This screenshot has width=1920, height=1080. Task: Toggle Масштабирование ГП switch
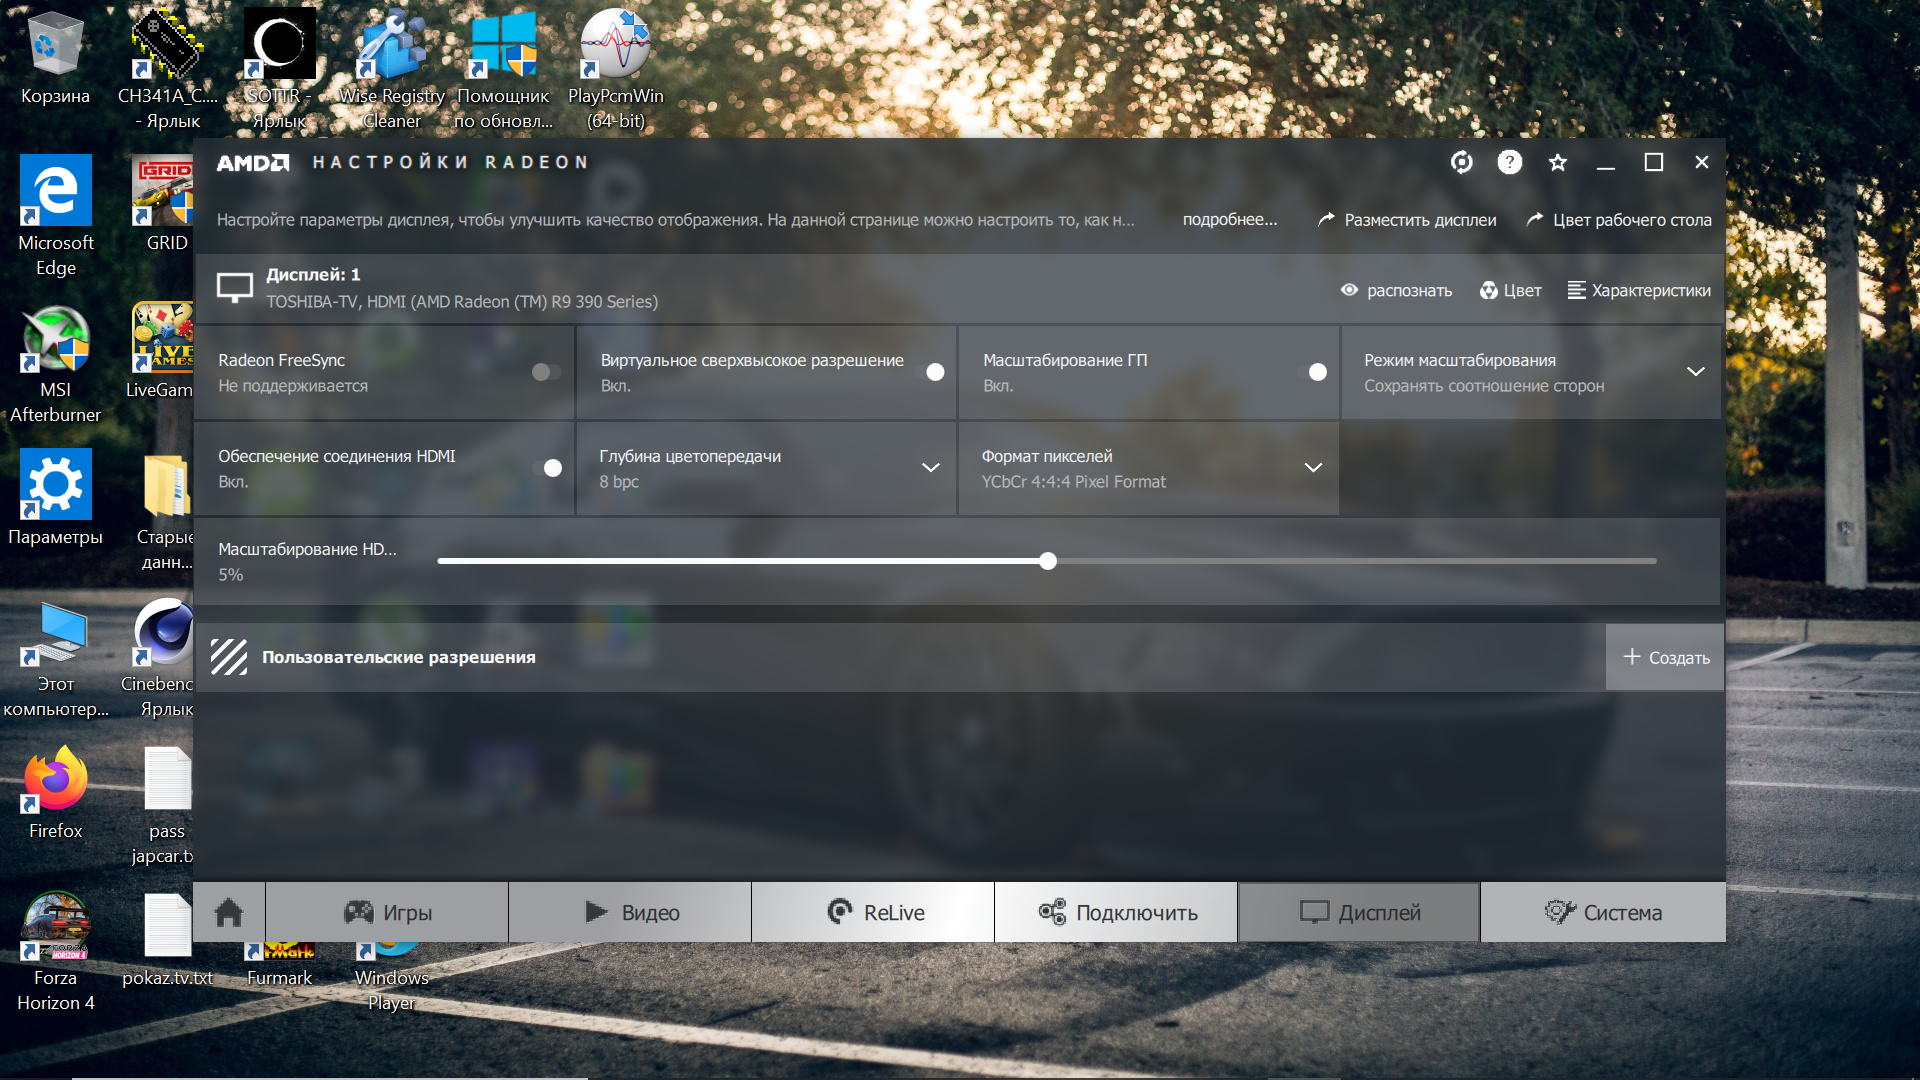click(x=1312, y=372)
